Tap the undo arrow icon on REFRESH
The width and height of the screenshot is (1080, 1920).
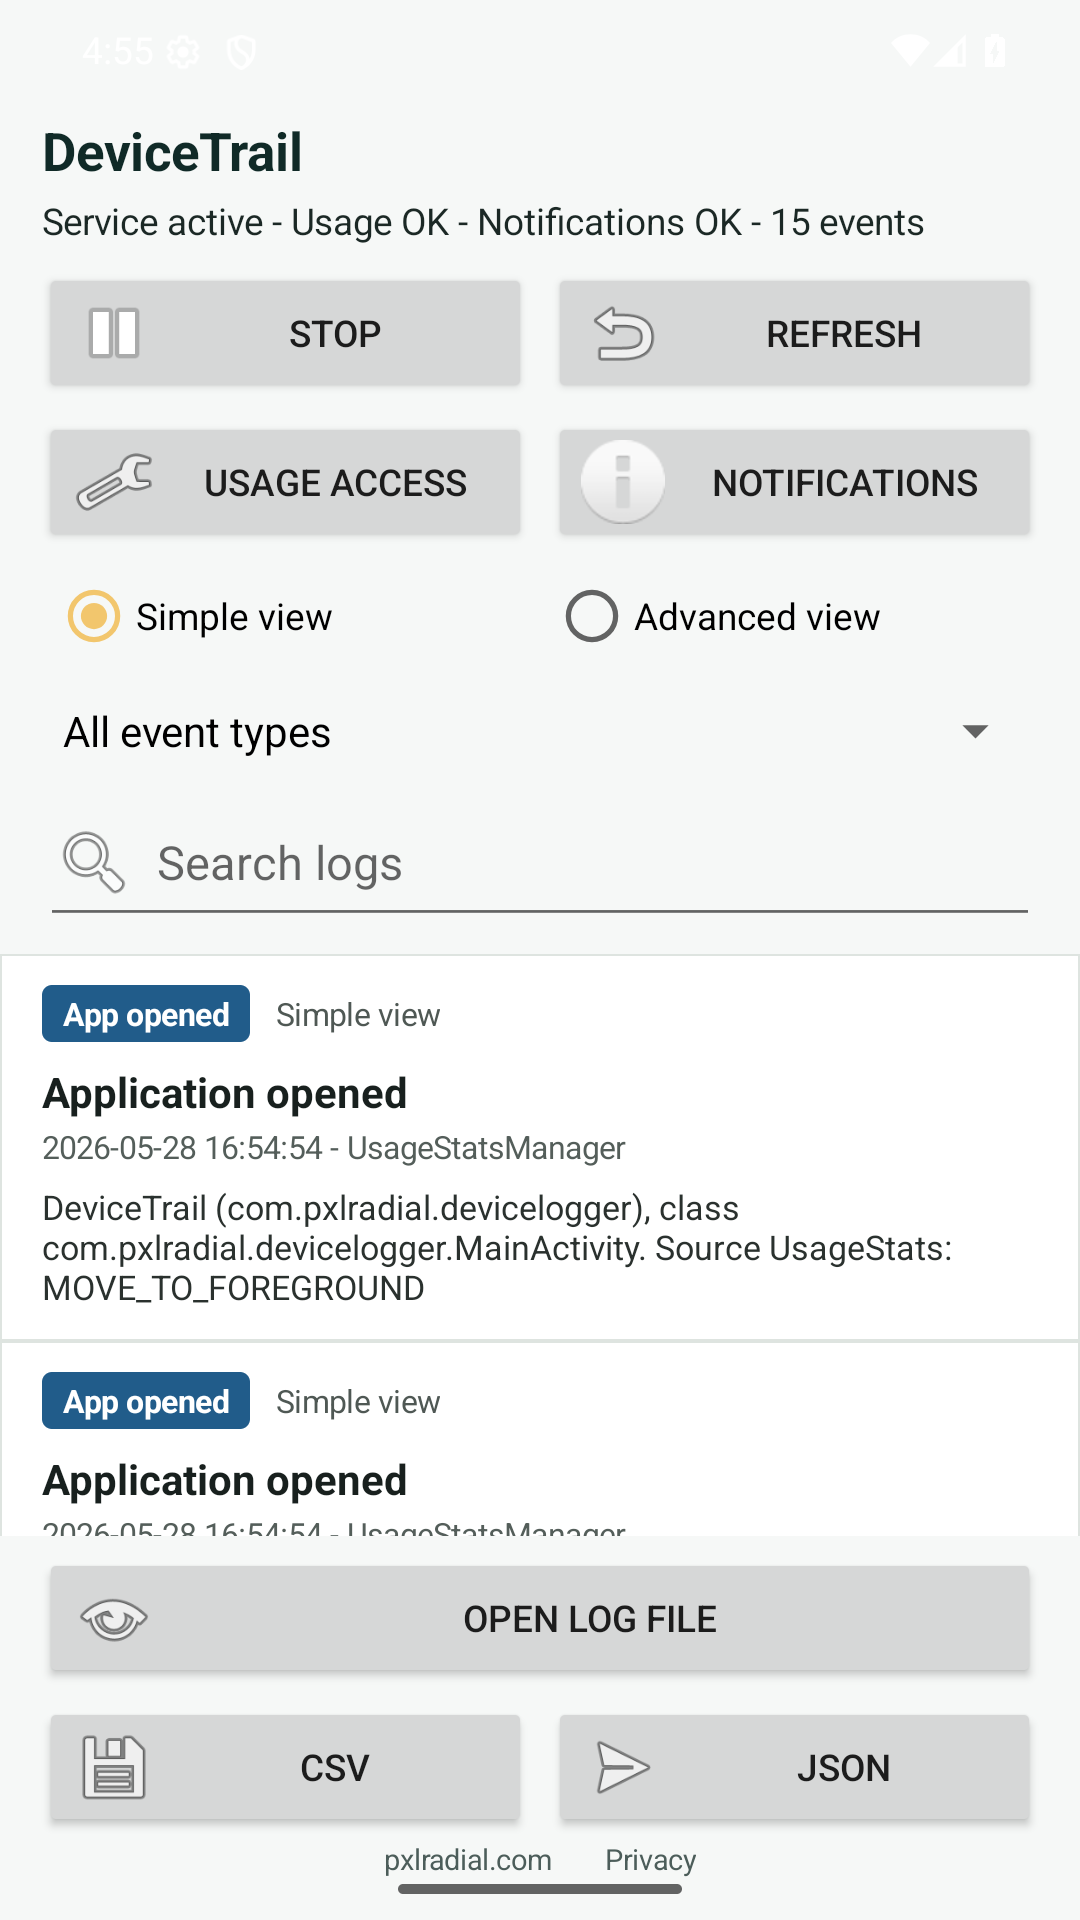point(623,333)
